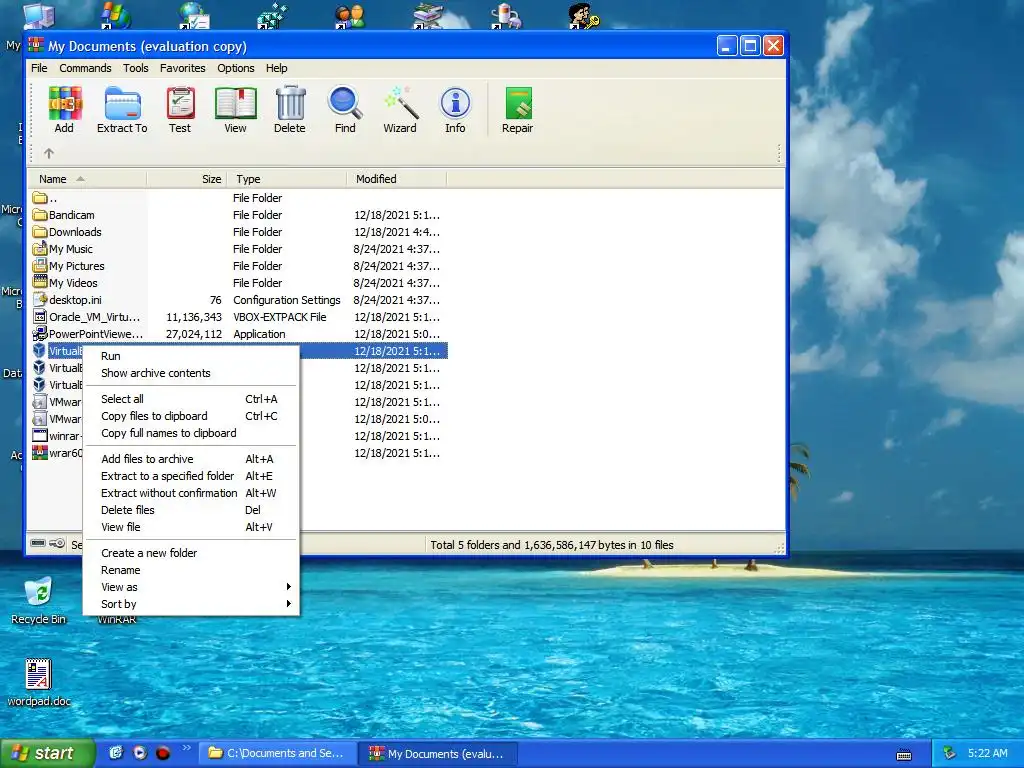This screenshot has width=1024, height=768.
Task: Click the key icon in status bar
Action: (57, 543)
